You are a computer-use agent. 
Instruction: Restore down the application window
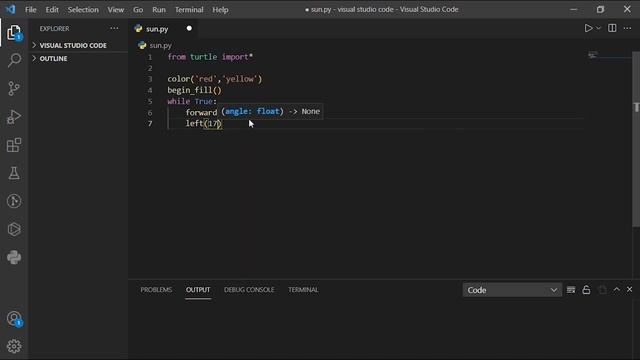pos(600,9)
